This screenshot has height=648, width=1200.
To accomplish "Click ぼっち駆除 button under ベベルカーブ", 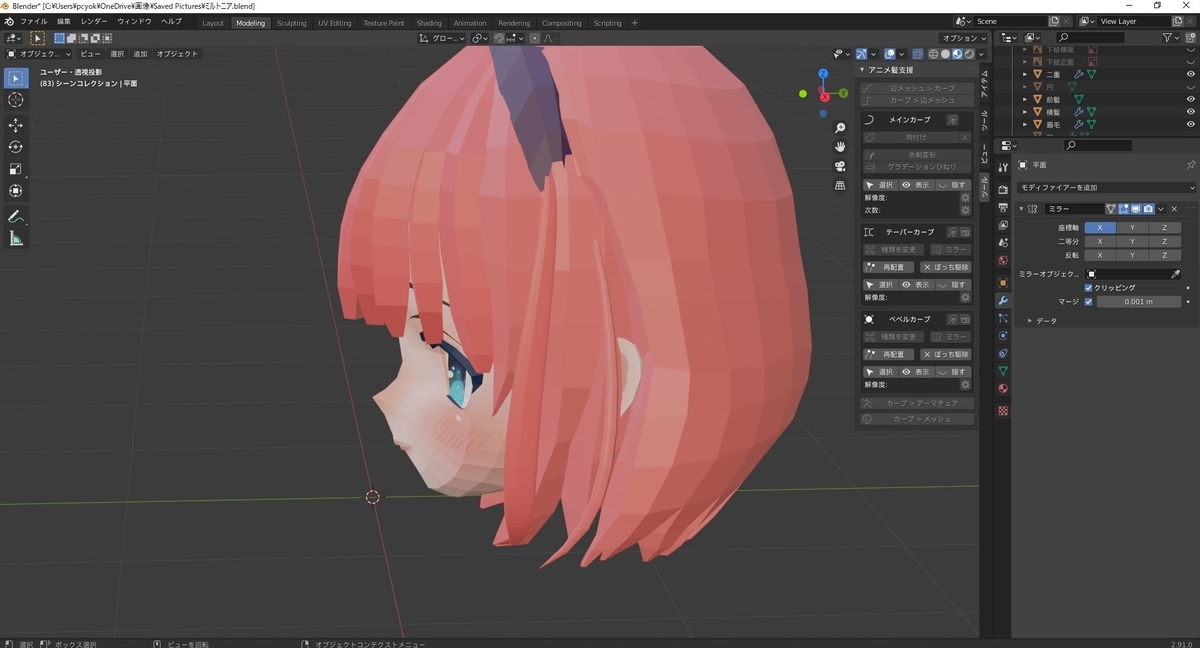I will pos(945,354).
